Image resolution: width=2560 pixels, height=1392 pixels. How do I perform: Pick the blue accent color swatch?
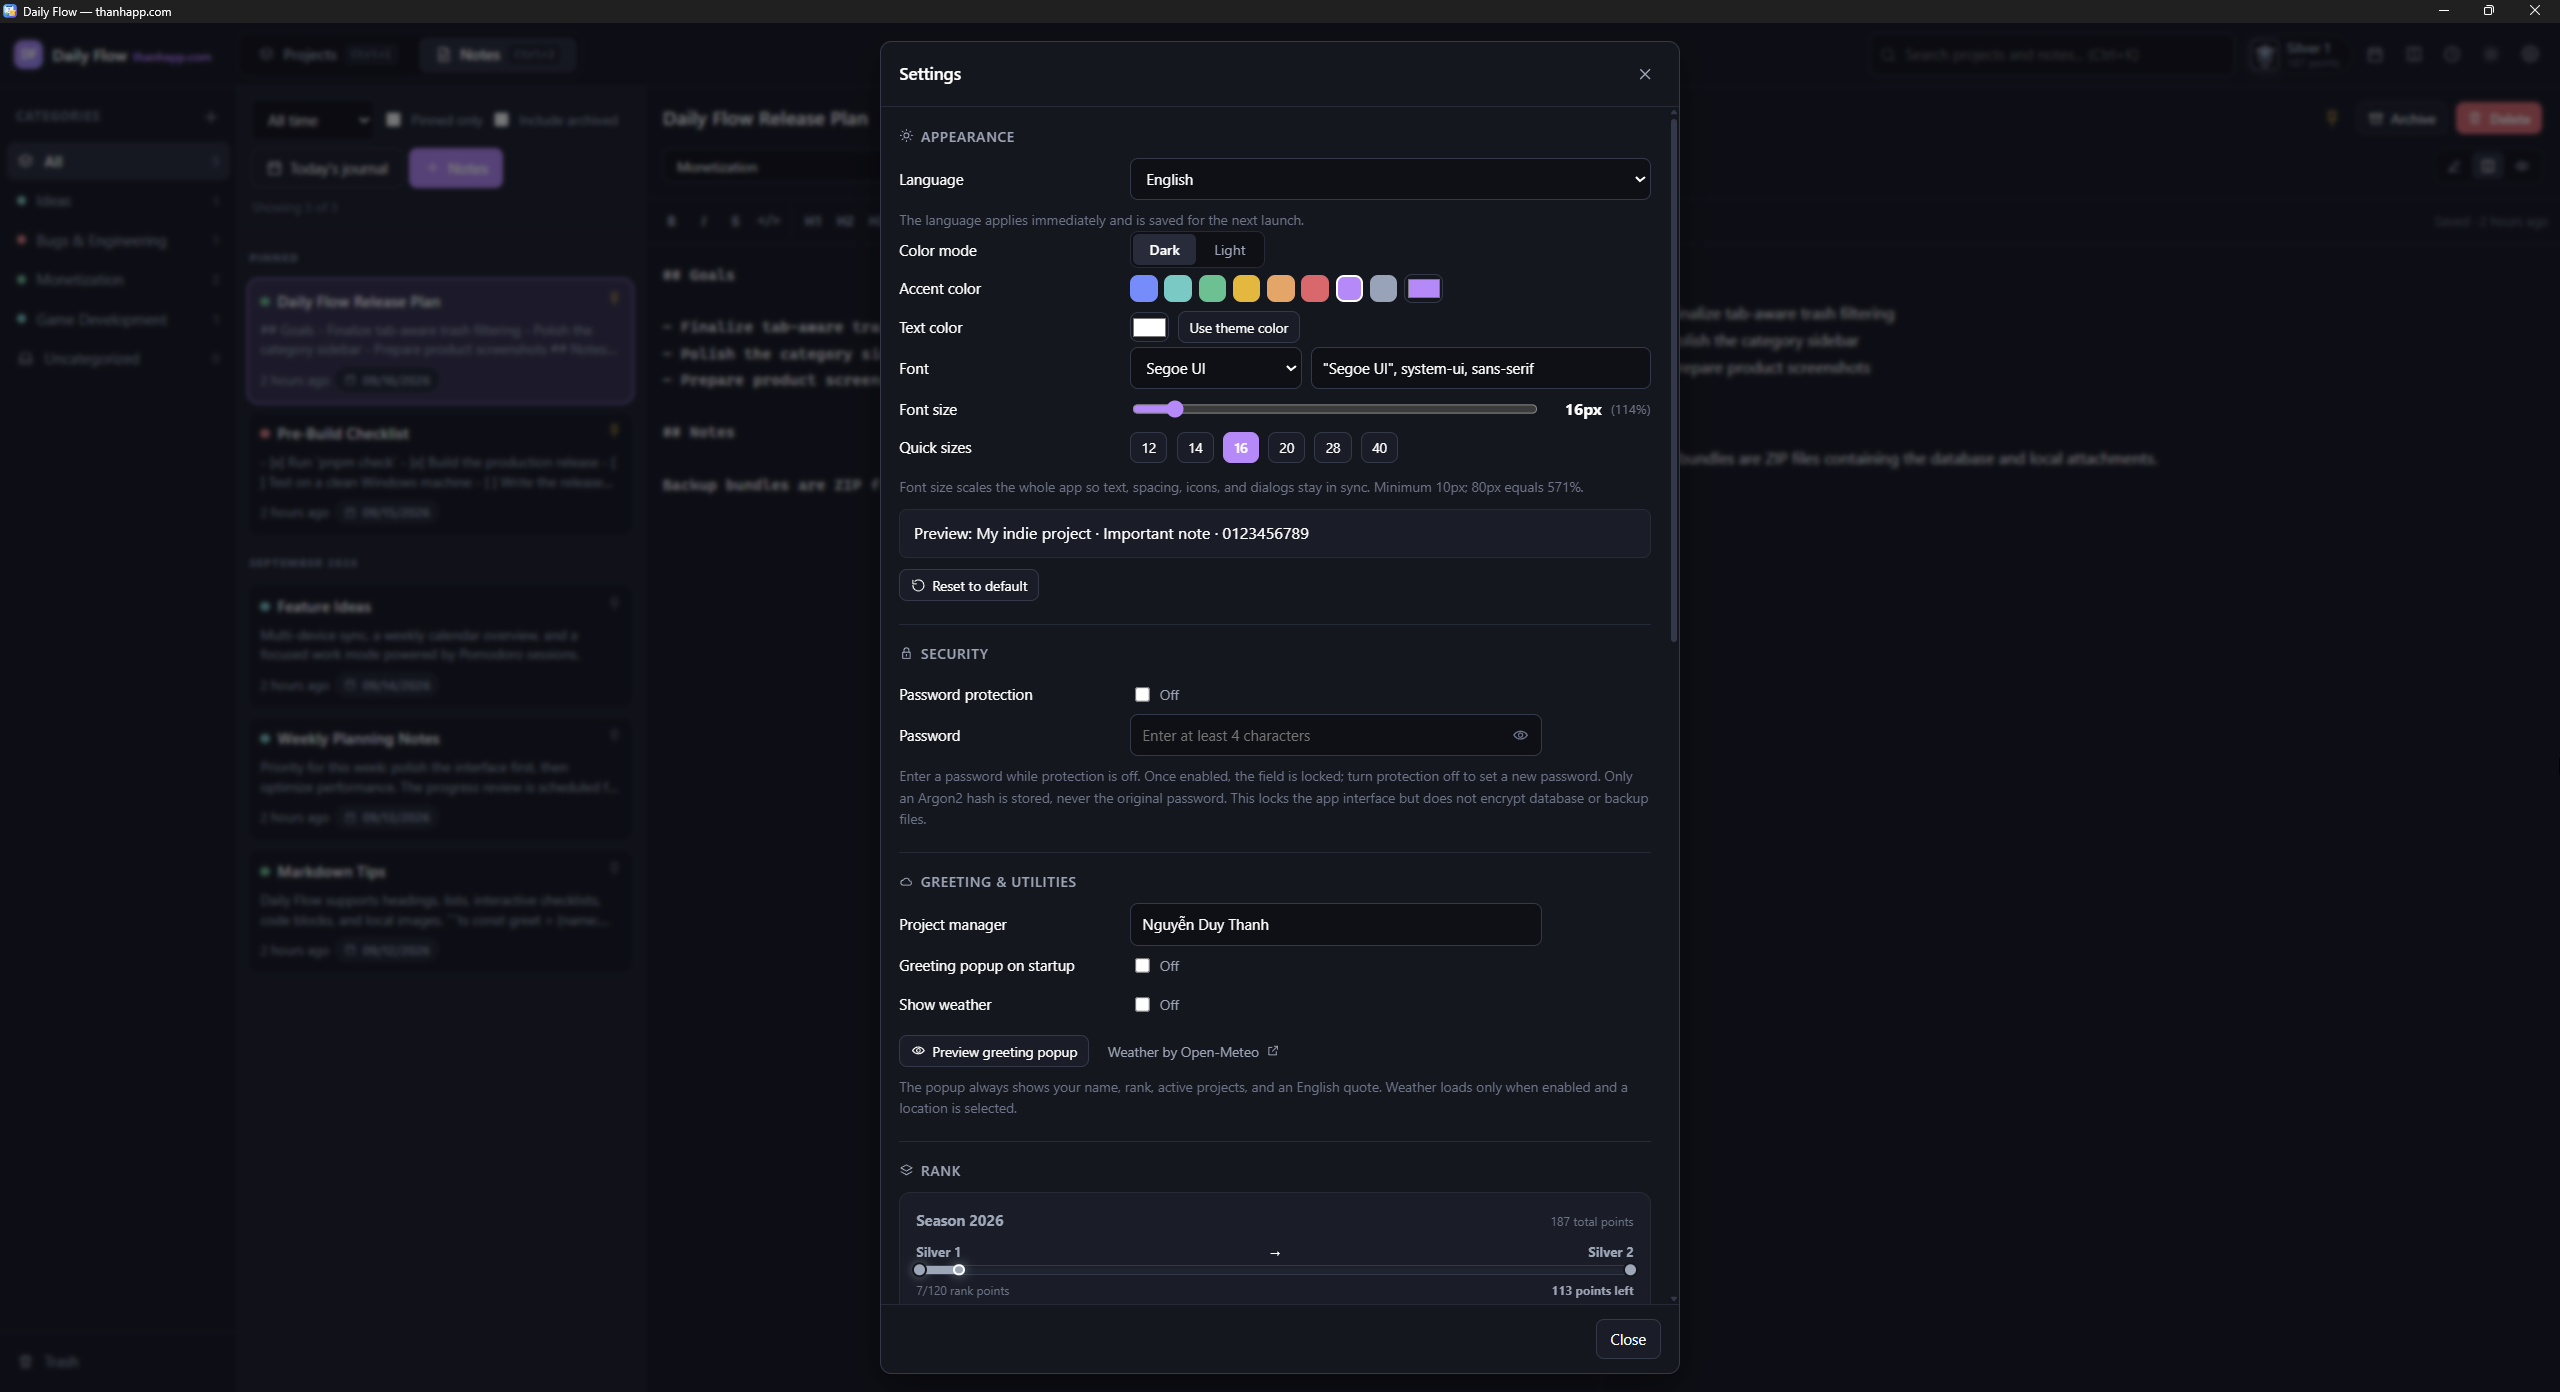click(1144, 289)
